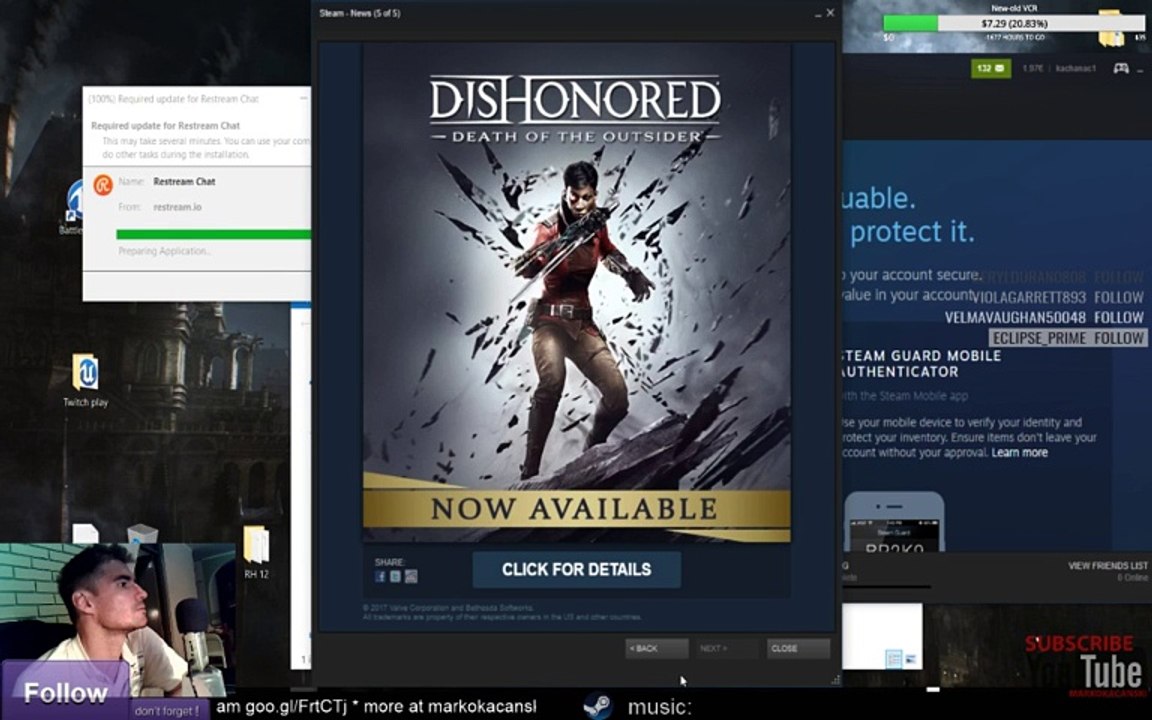Share the news on Twitter
The height and width of the screenshot is (720, 1152).
[x=395, y=577]
